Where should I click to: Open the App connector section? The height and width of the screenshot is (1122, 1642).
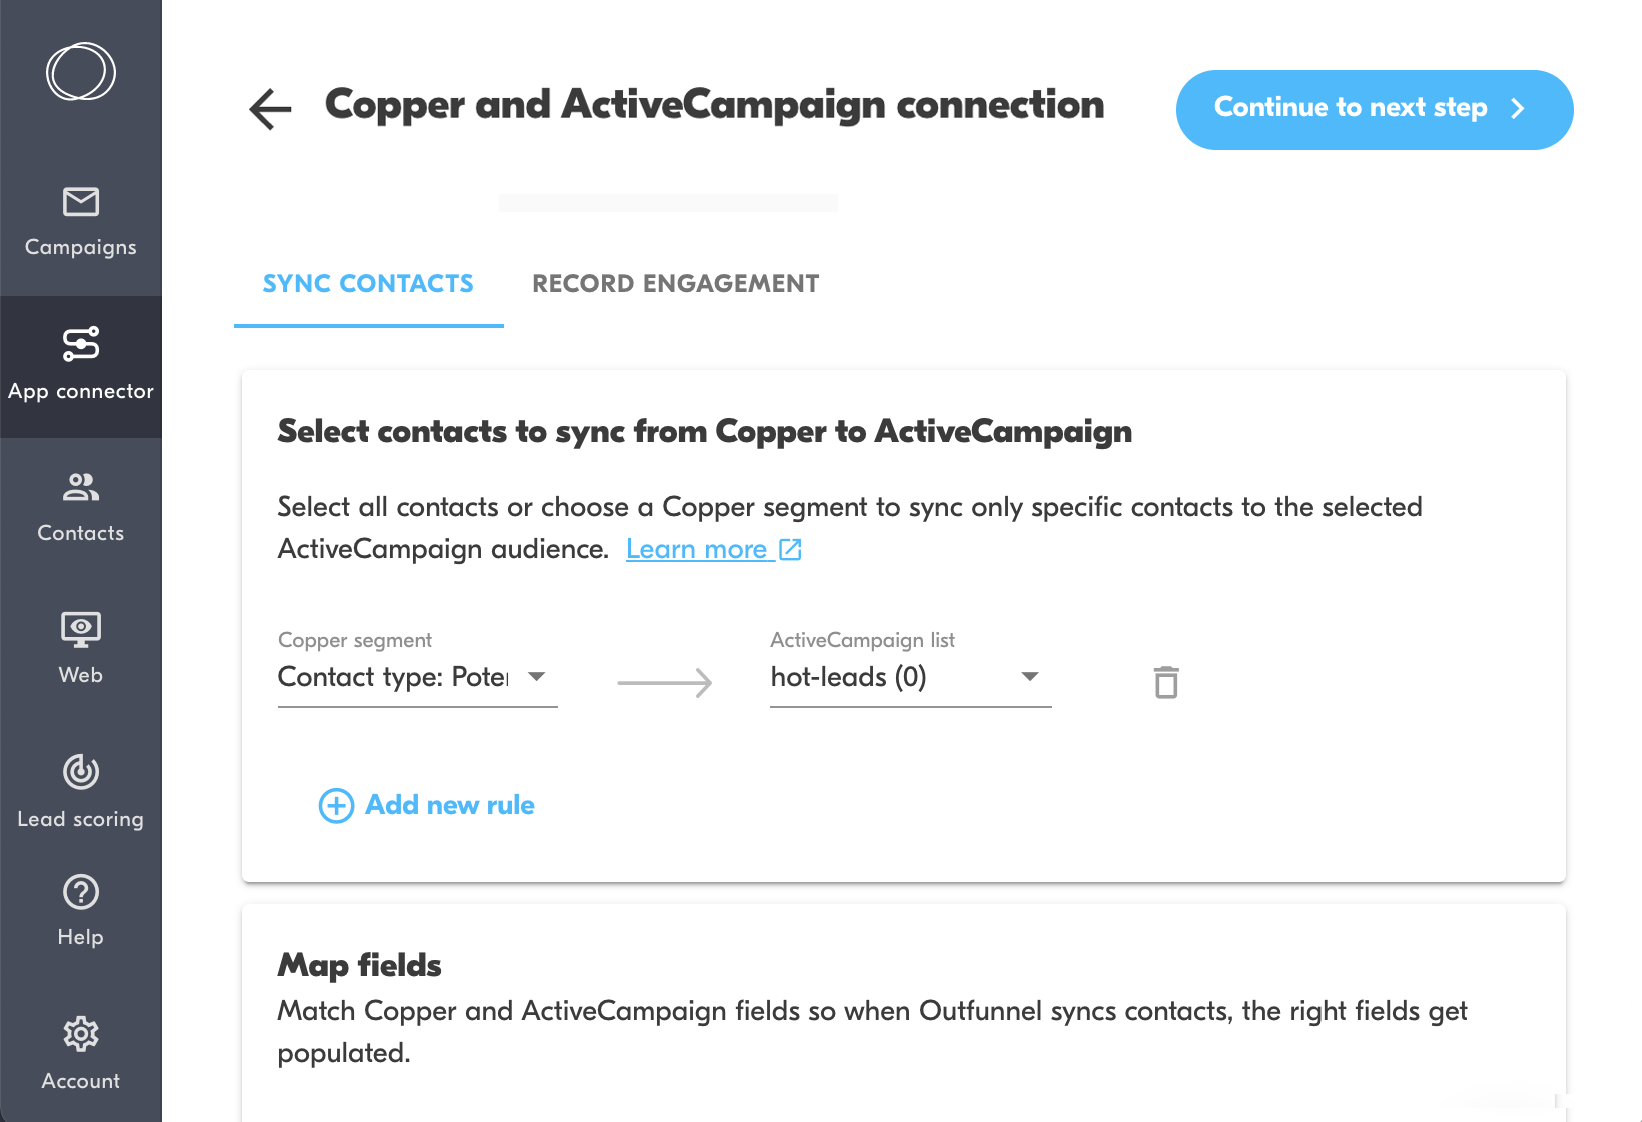click(80, 365)
